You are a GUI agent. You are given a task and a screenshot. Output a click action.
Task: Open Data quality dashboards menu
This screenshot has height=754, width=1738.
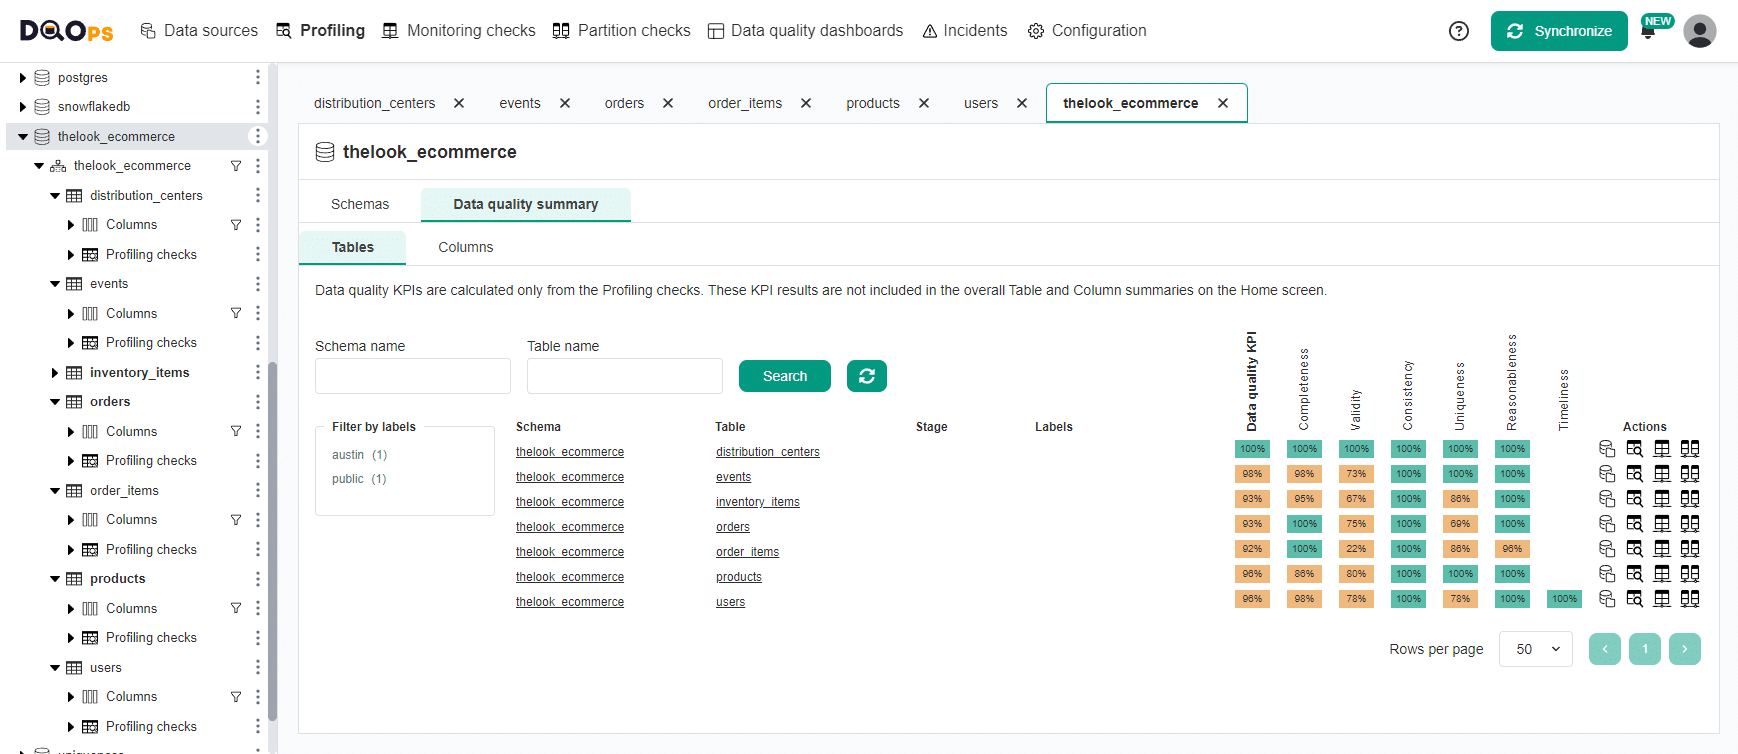[x=805, y=31]
